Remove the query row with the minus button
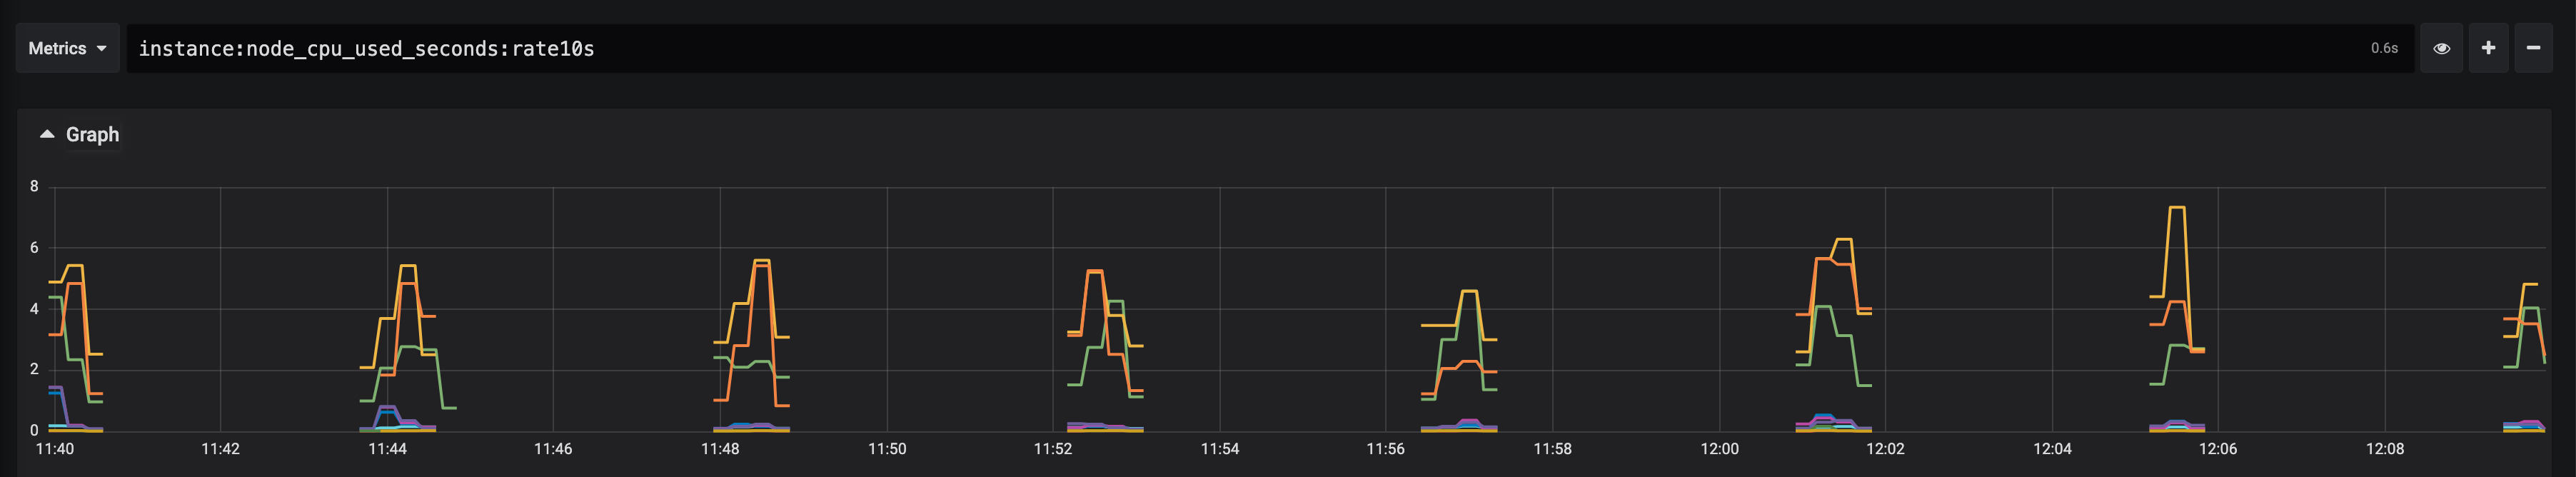The height and width of the screenshot is (477, 2576). tap(2533, 48)
